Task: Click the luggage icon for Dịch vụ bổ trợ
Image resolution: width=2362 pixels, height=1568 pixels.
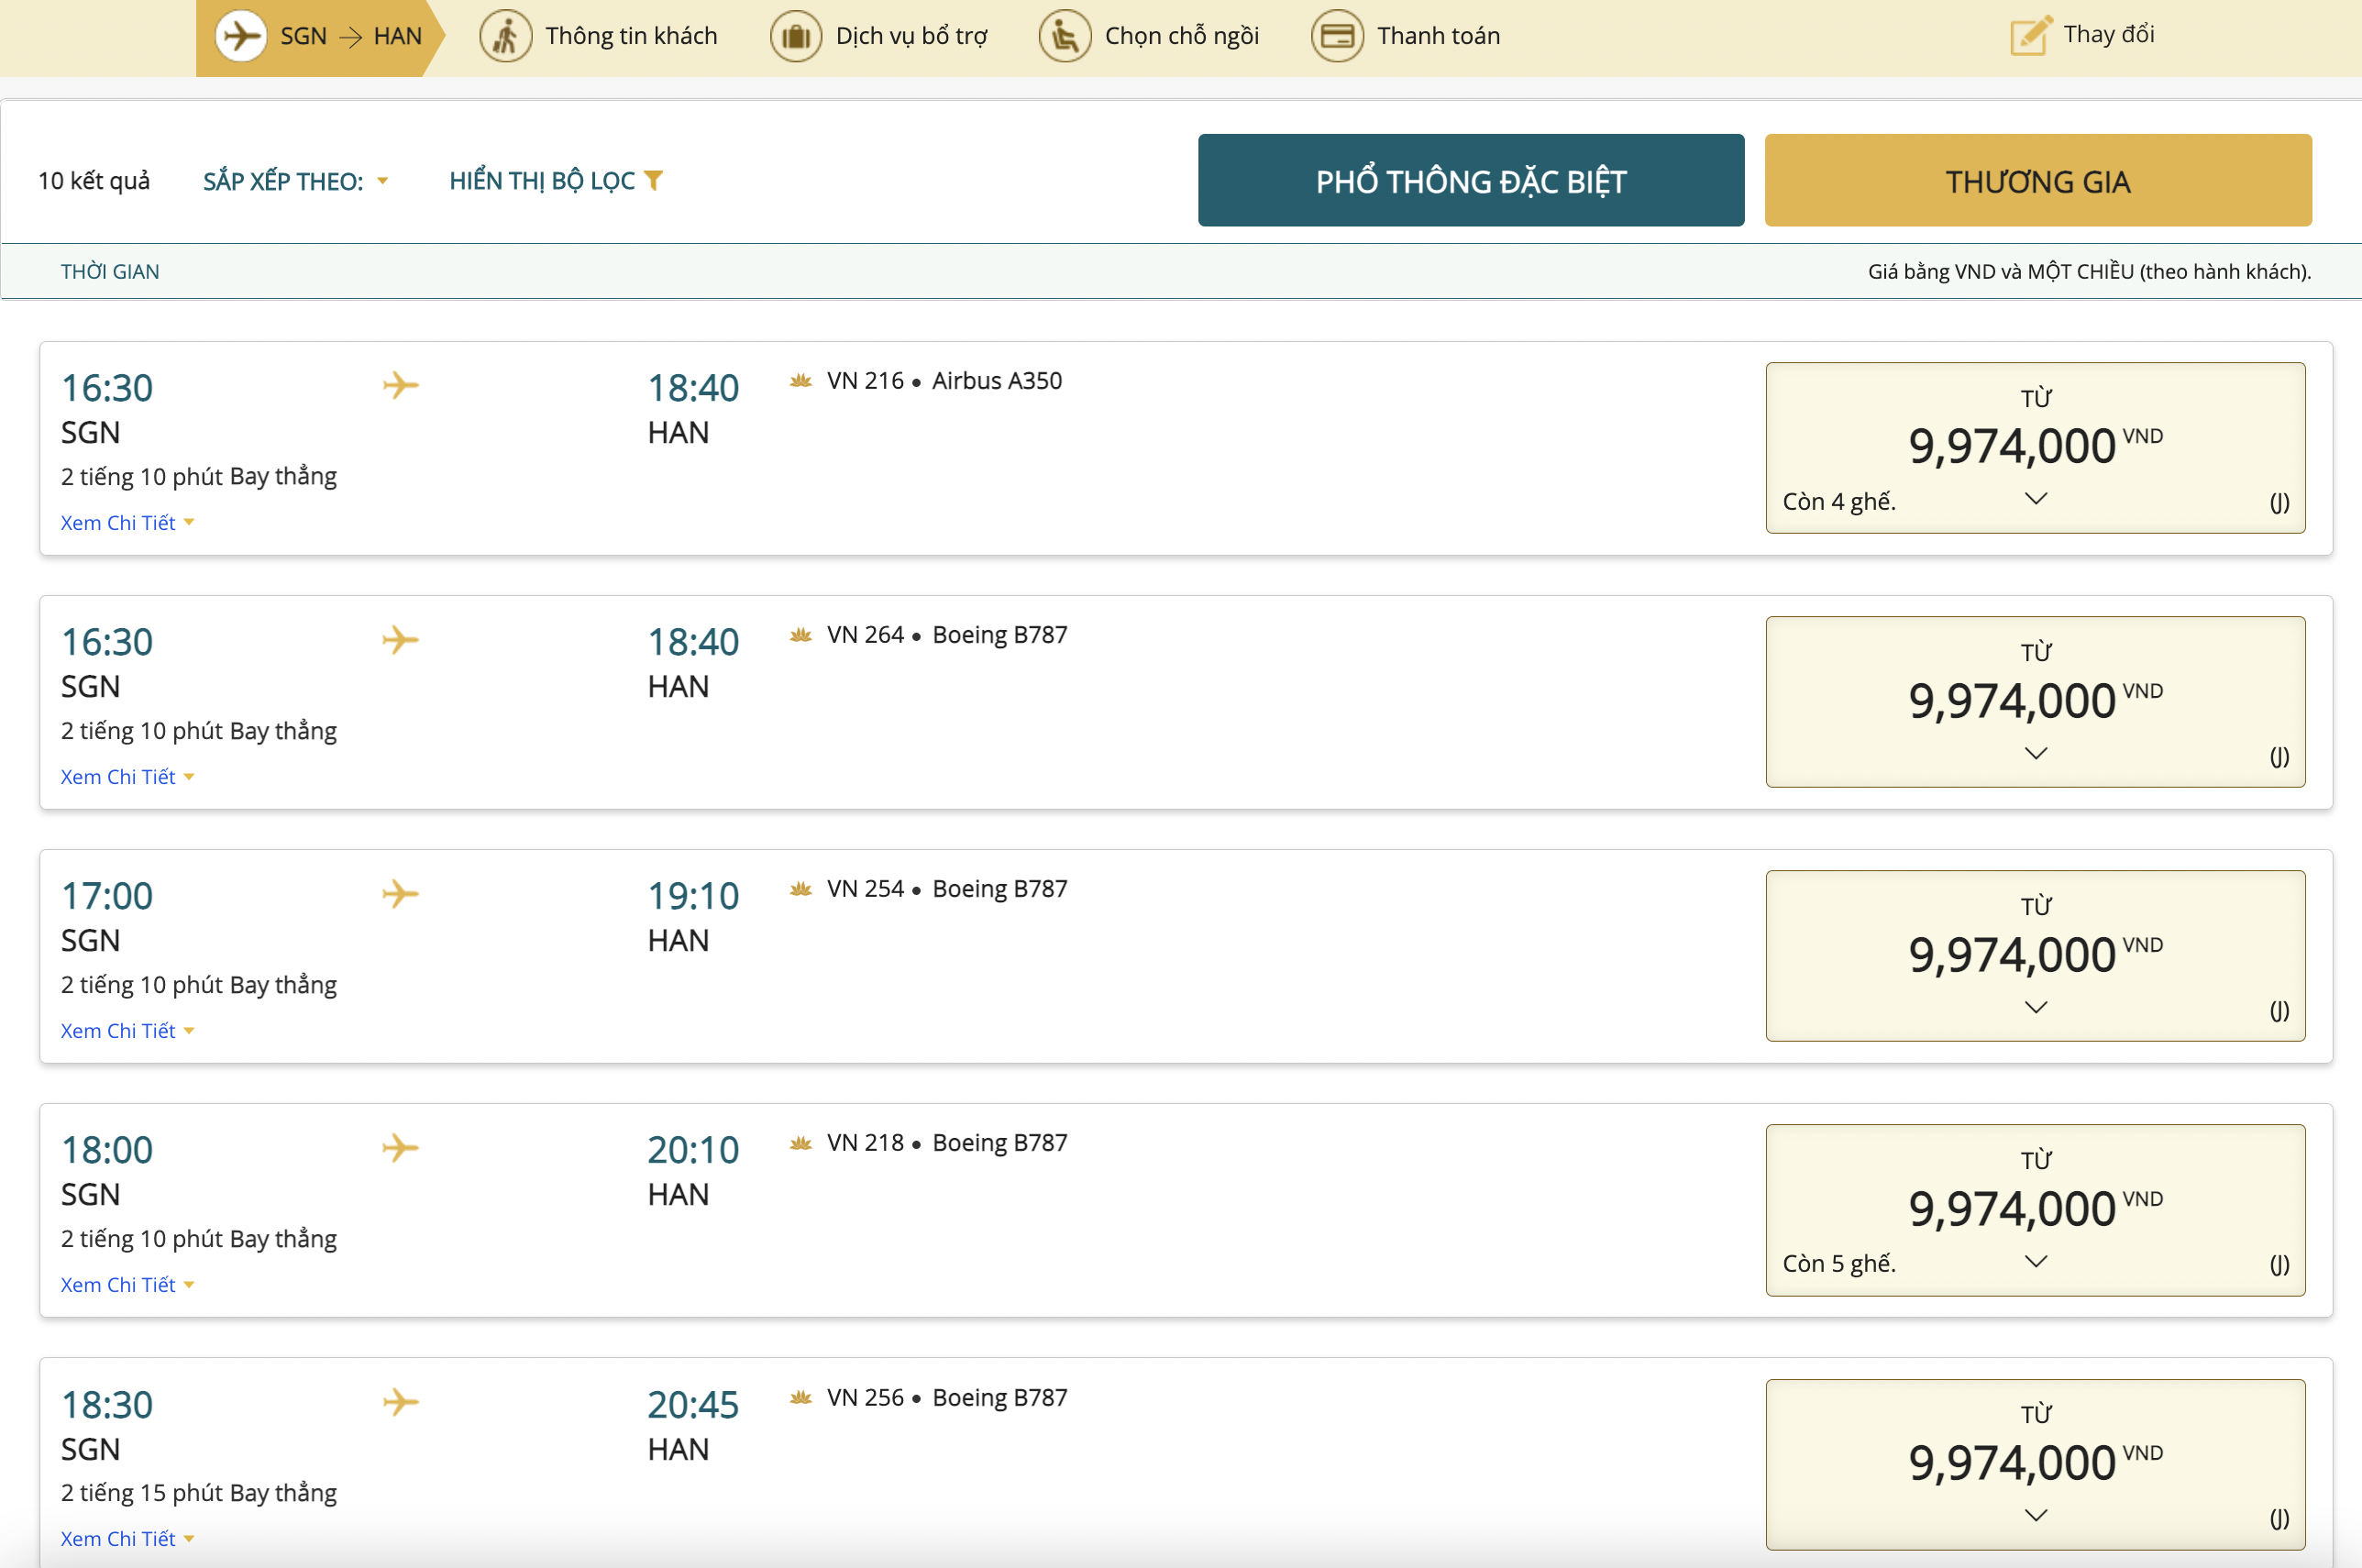Action: coord(795,37)
